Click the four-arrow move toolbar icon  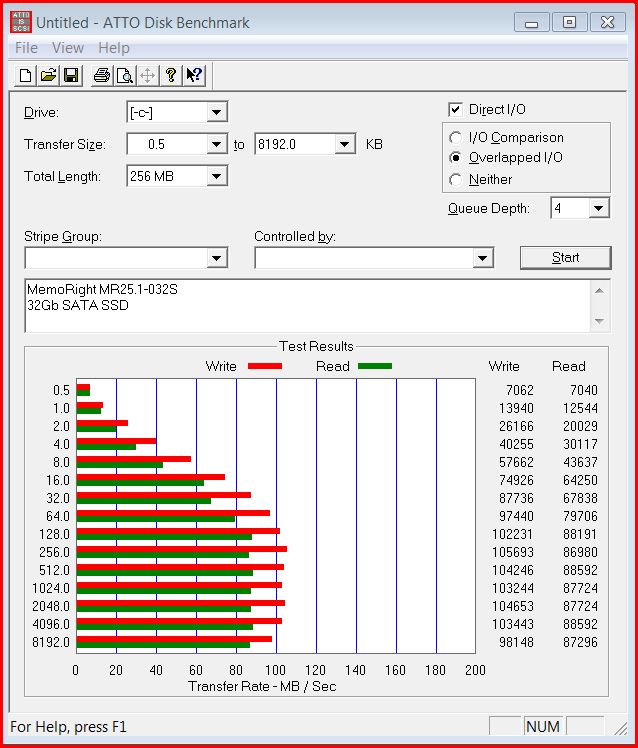[x=147, y=75]
